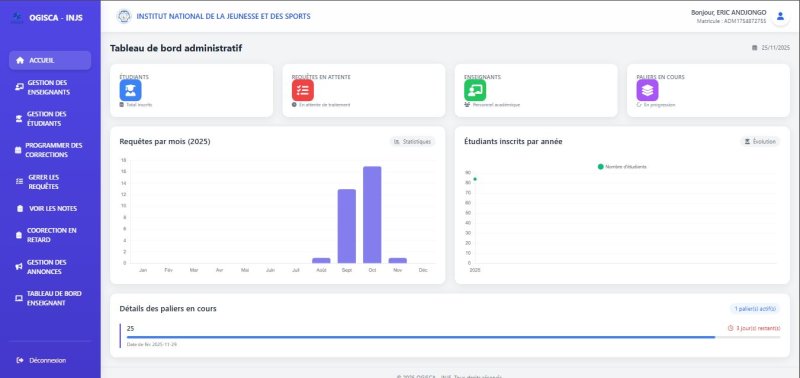The width and height of the screenshot is (800, 378).
Task: Click the Tableau de bord administratif heading
Action: click(x=176, y=48)
